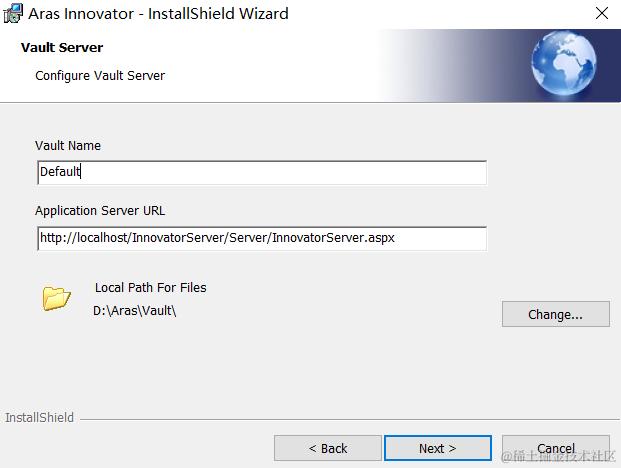The width and height of the screenshot is (621, 468).
Task: Go to the previous step with Back
Action: [x=328, y=448]
